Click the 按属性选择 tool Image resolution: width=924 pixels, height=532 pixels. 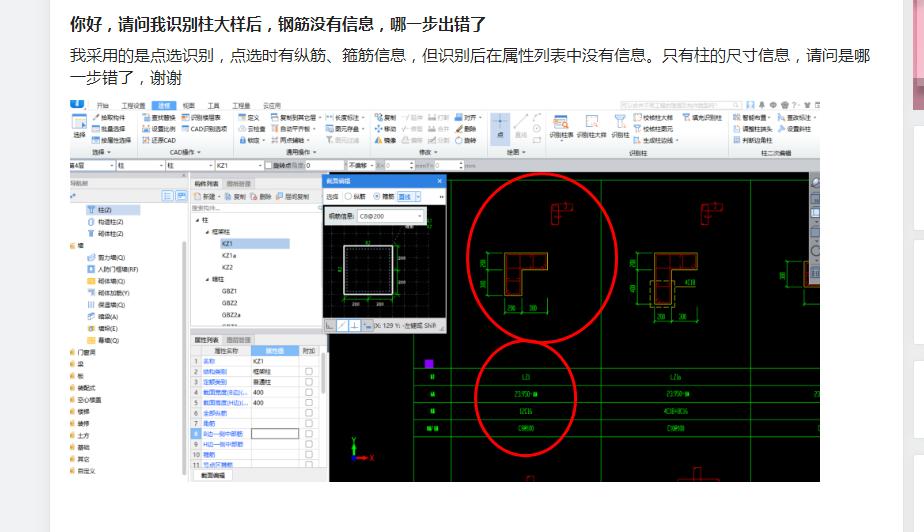[x=111, y=140]
